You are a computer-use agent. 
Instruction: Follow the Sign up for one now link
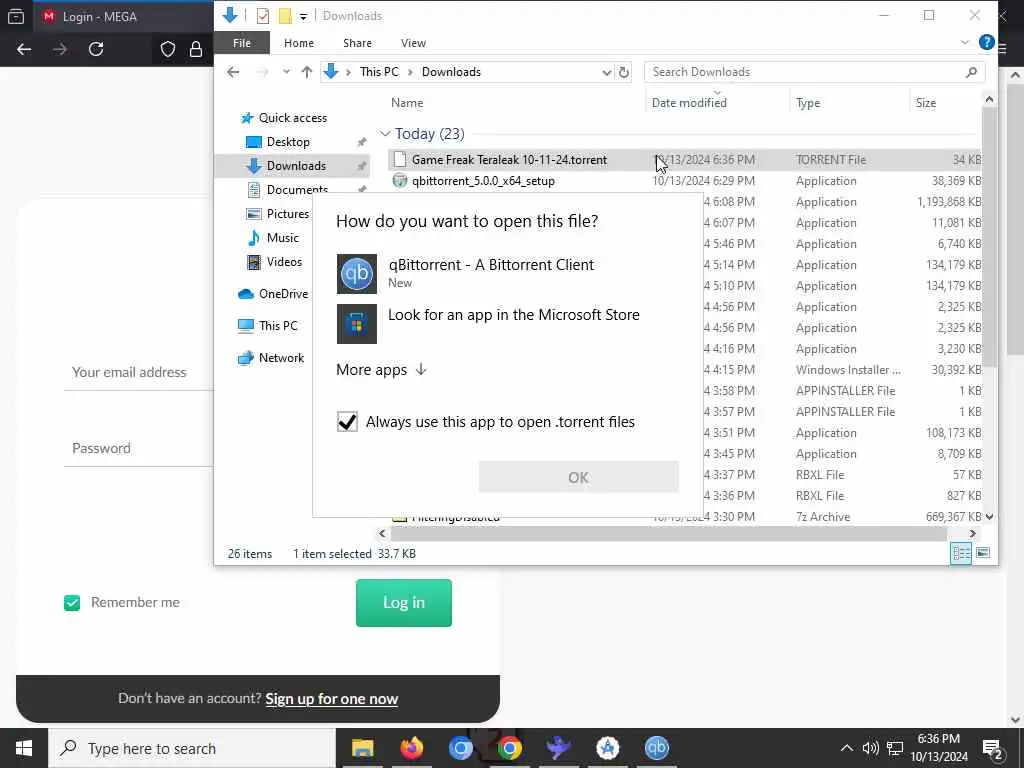[331, 699]
